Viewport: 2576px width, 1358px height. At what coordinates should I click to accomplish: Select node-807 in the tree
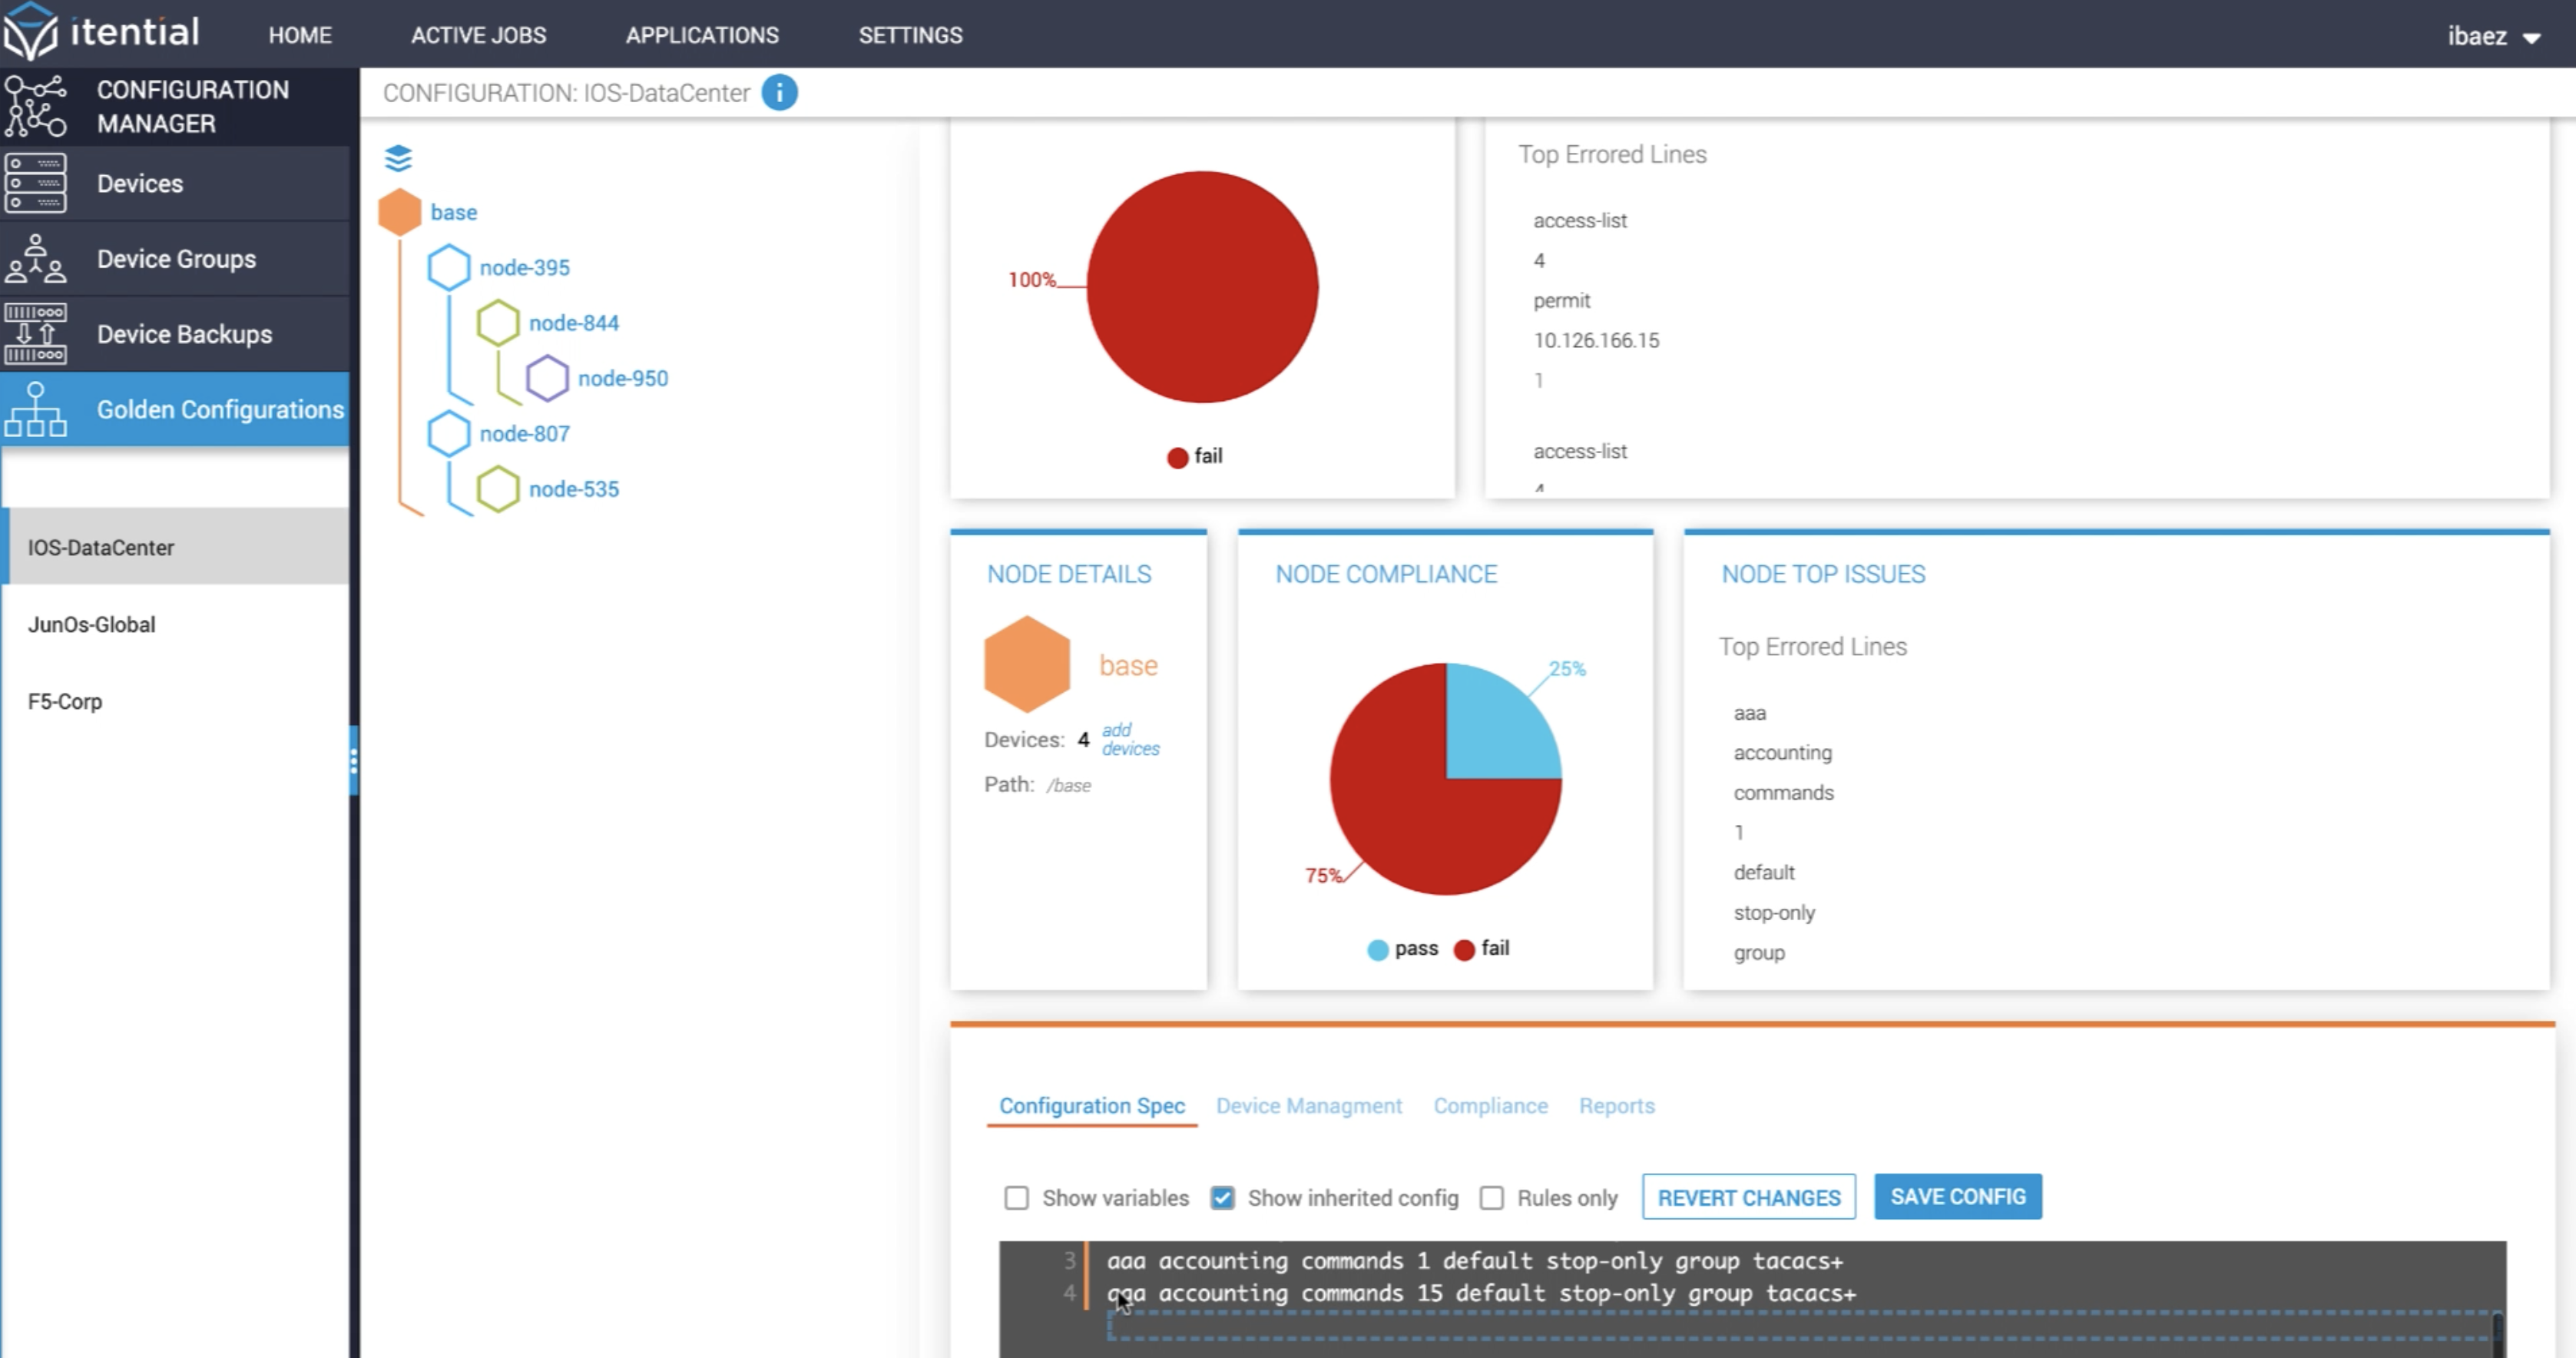tap(524, 434)
